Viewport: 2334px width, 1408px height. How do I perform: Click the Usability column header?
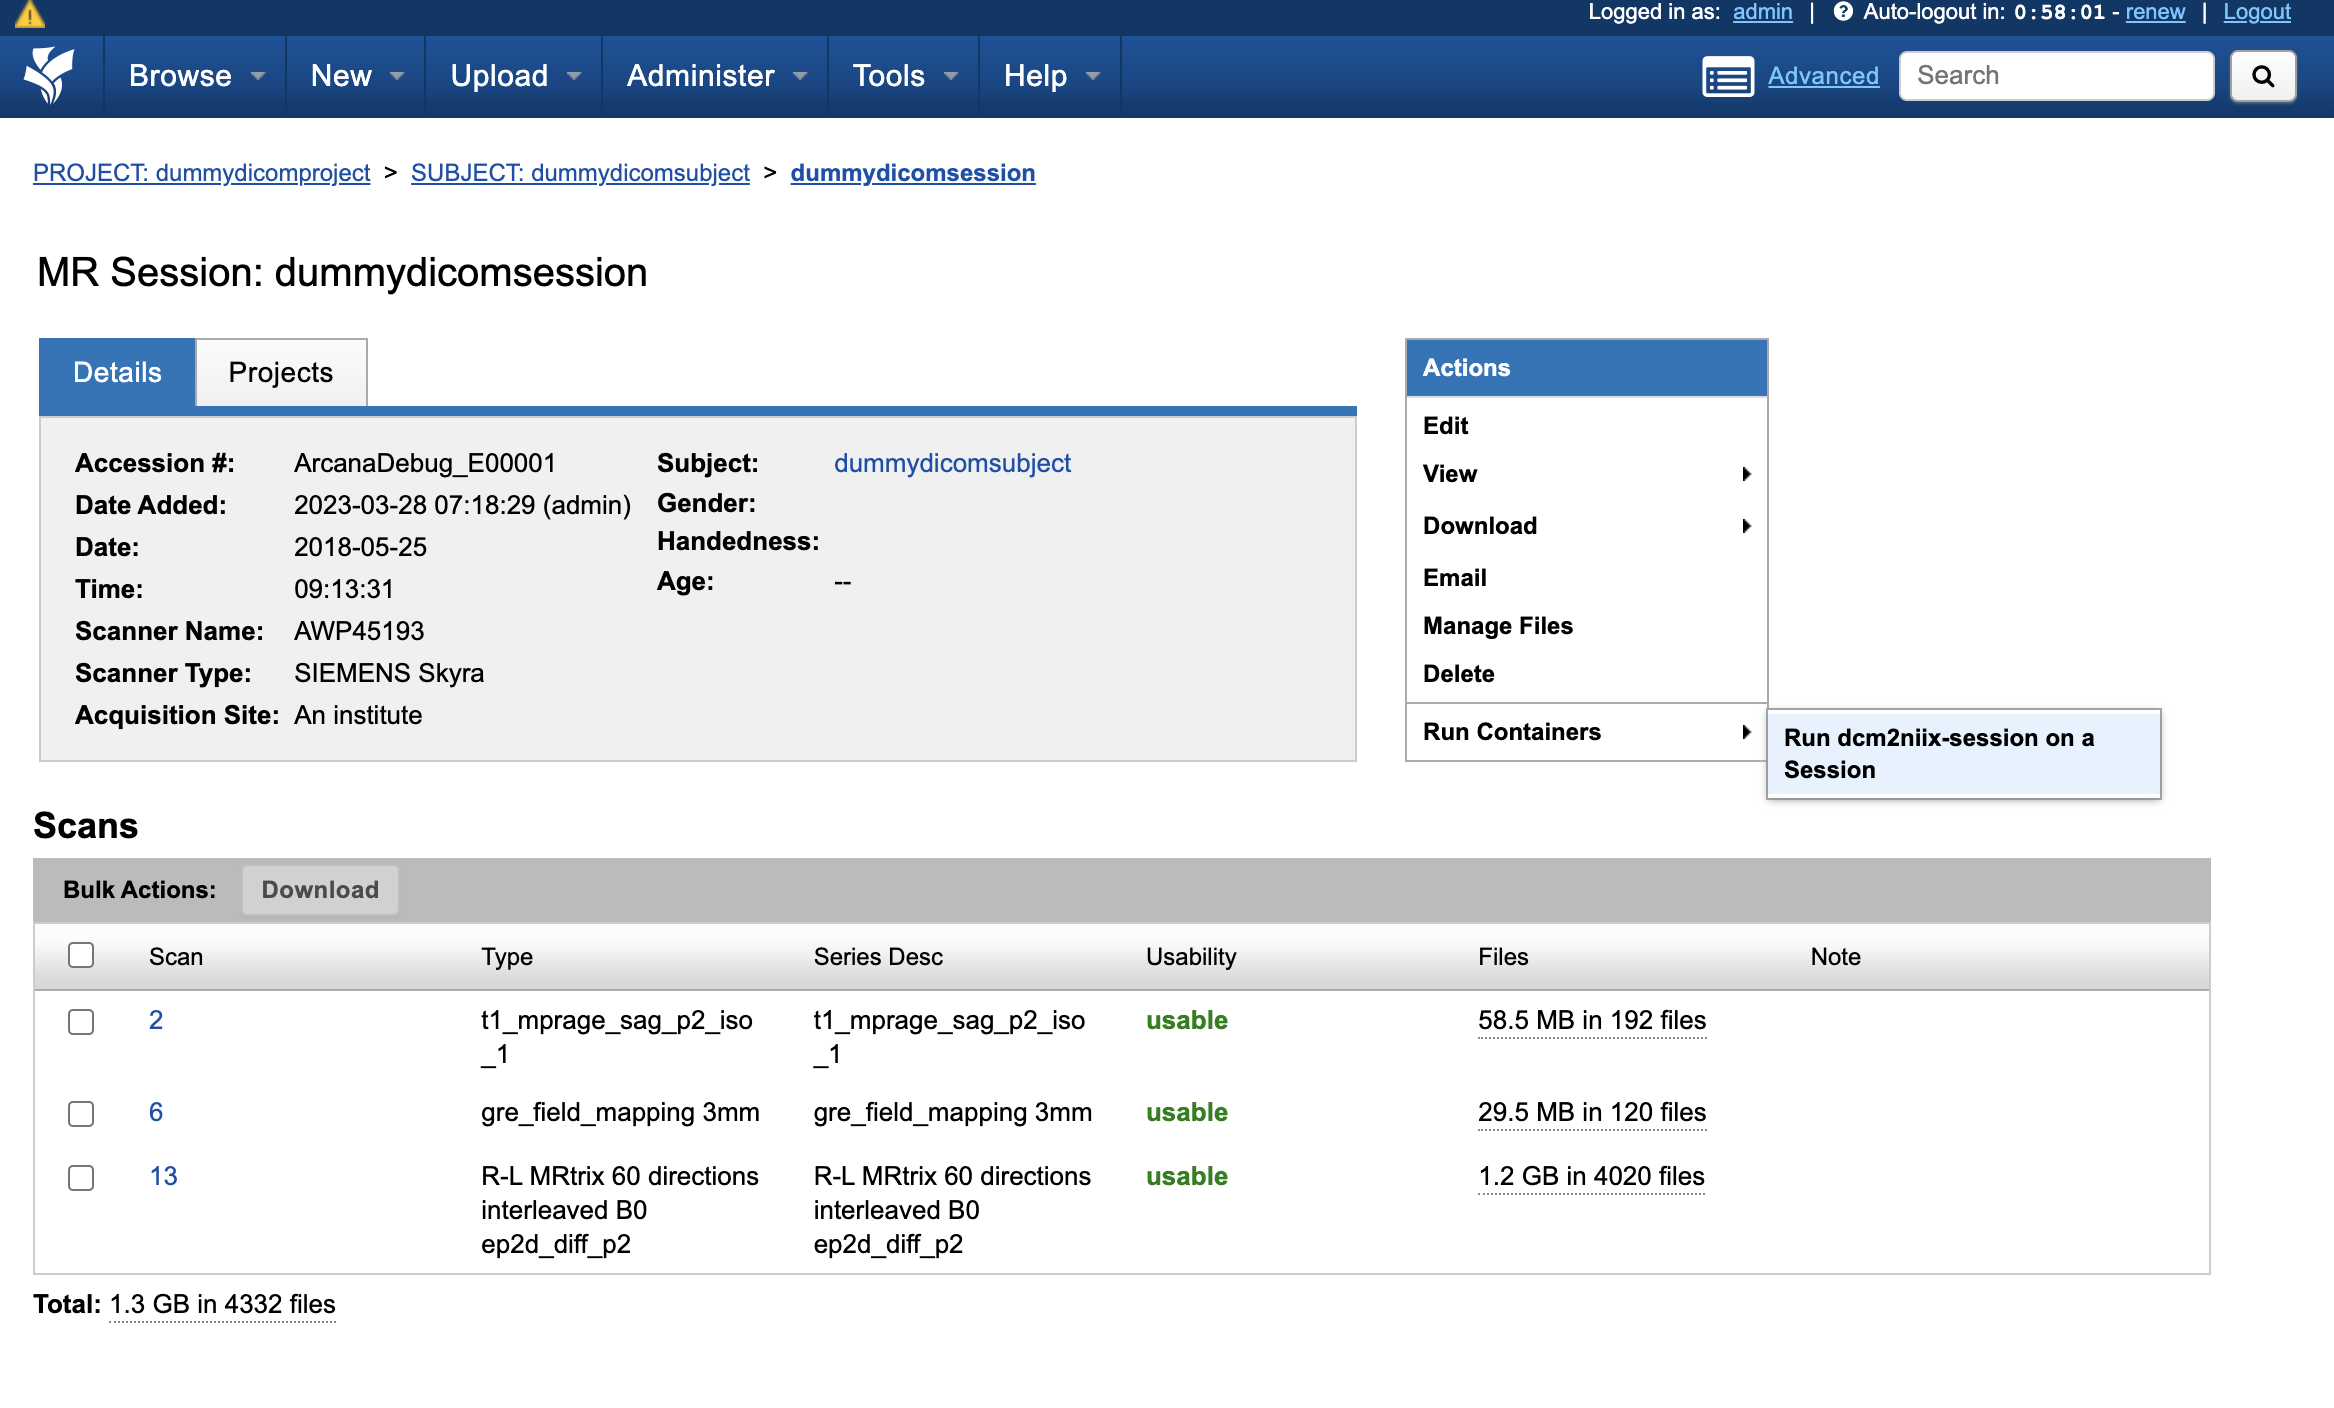pyautogui.click(x=1191, y=957)
